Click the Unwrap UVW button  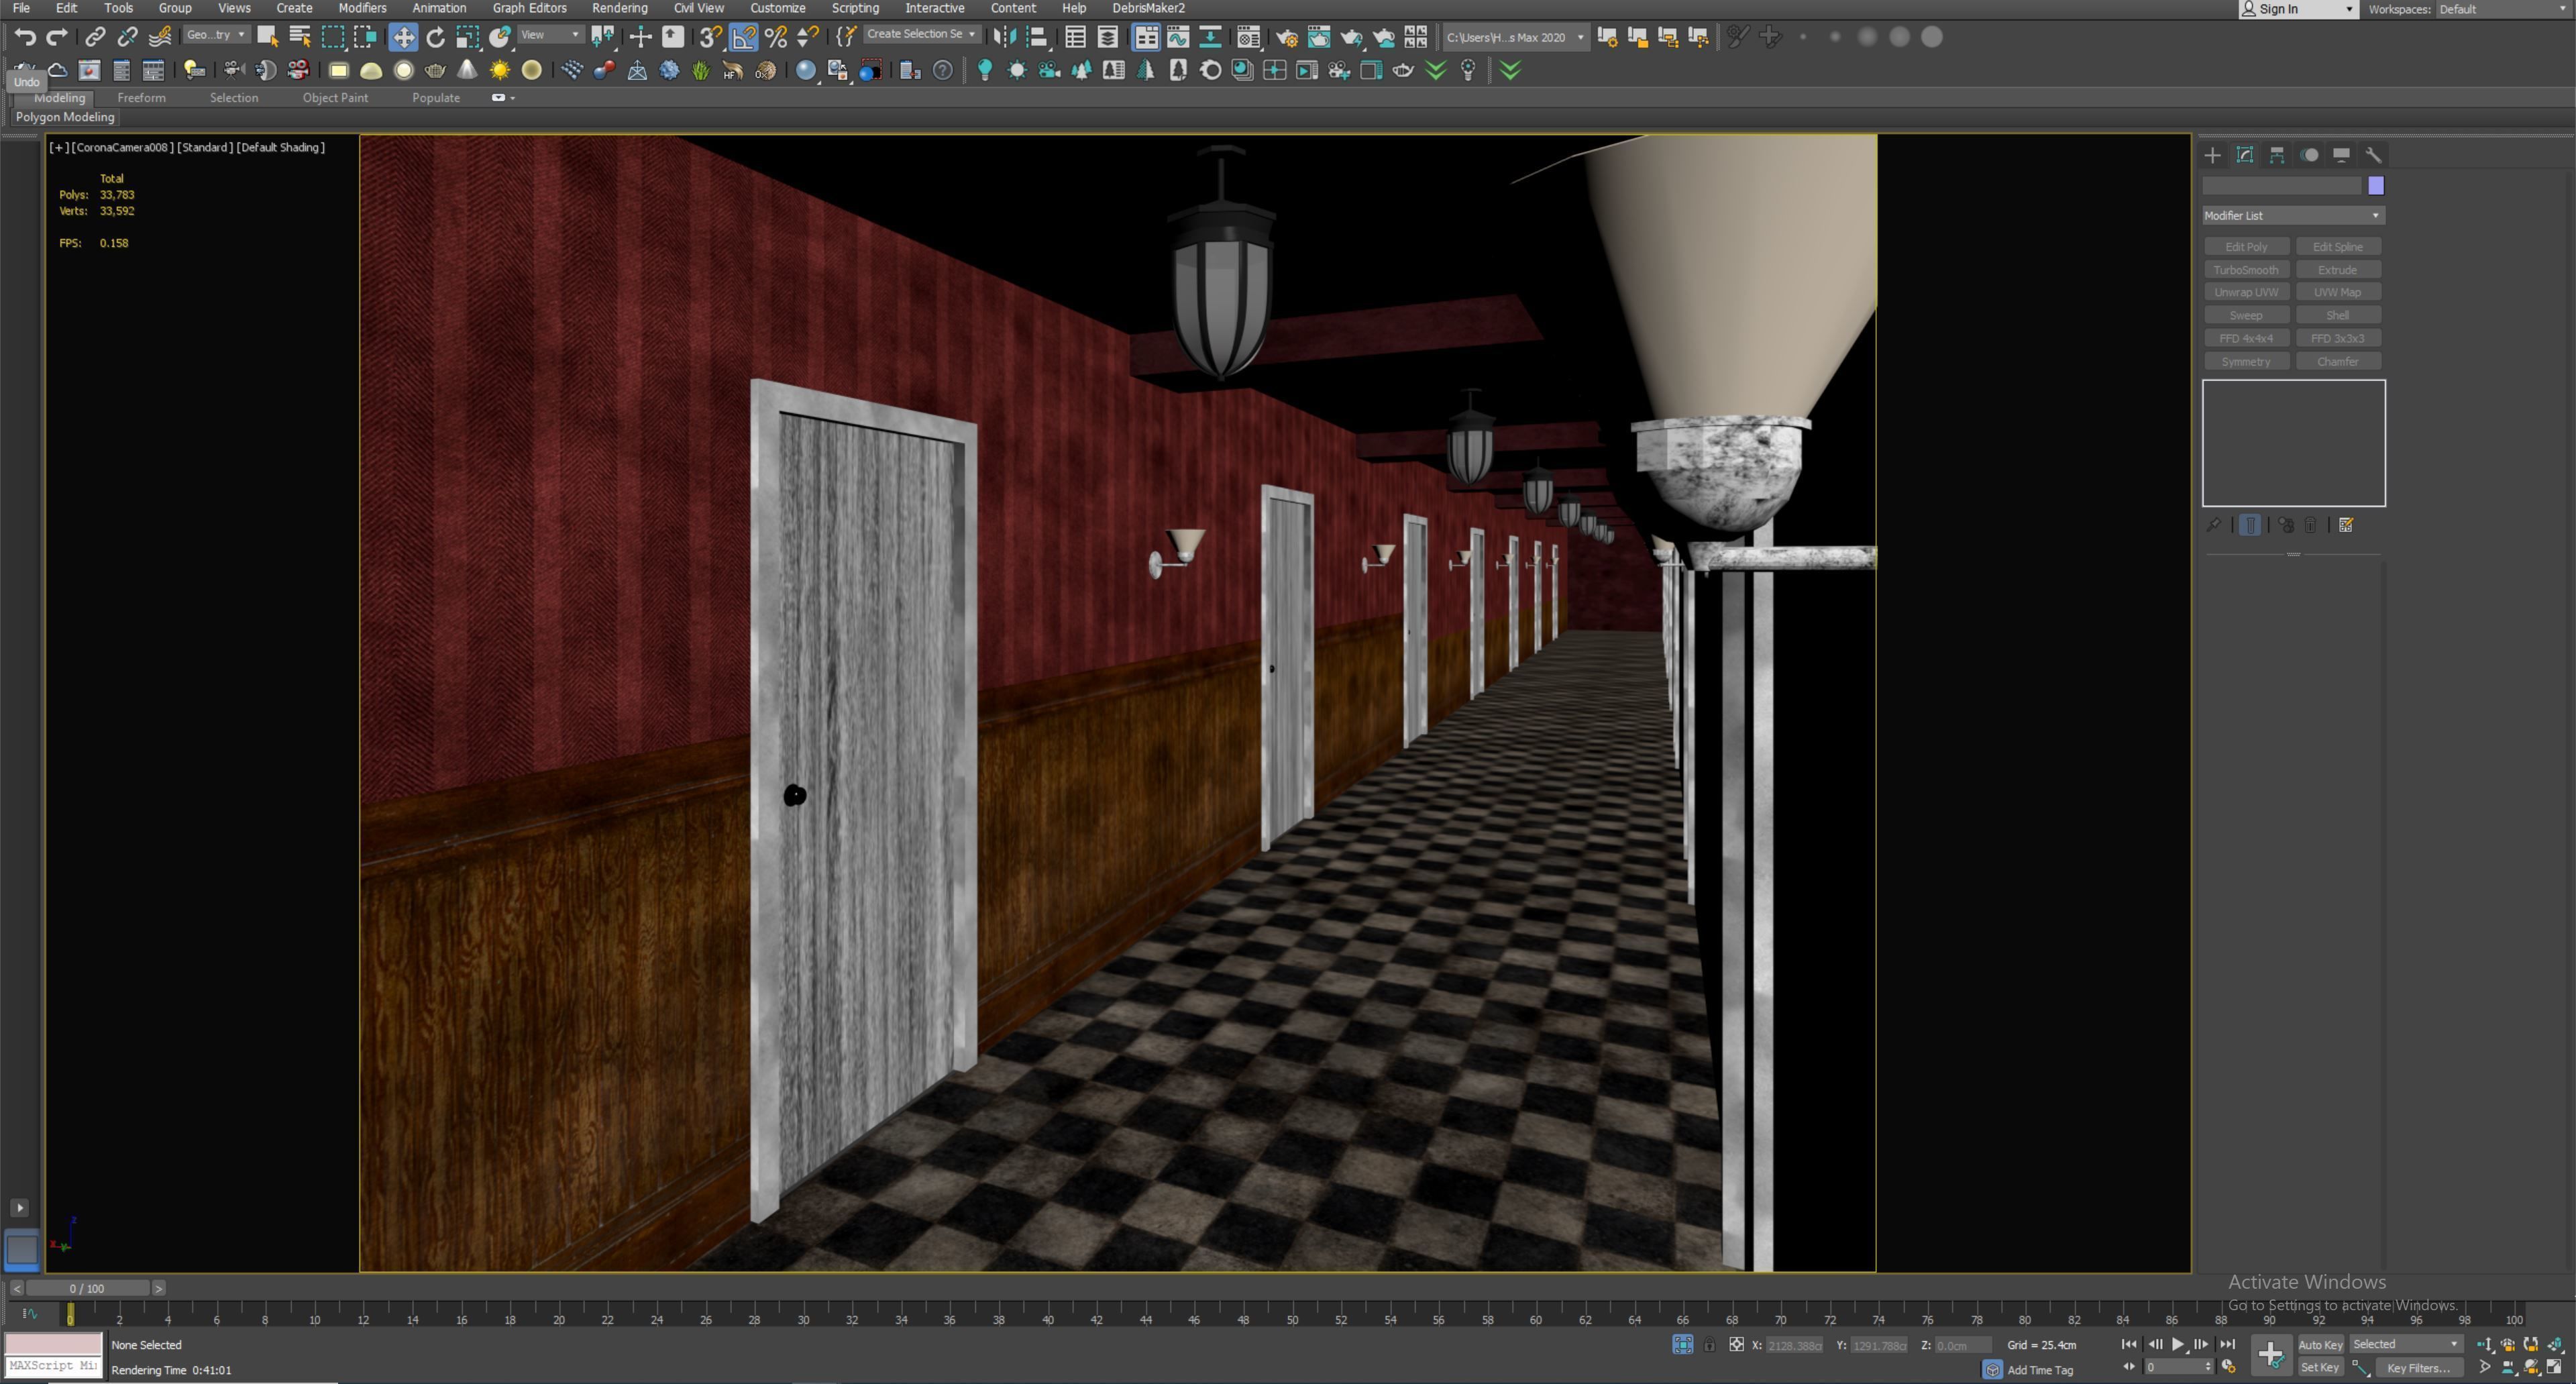click(2246, 292)
